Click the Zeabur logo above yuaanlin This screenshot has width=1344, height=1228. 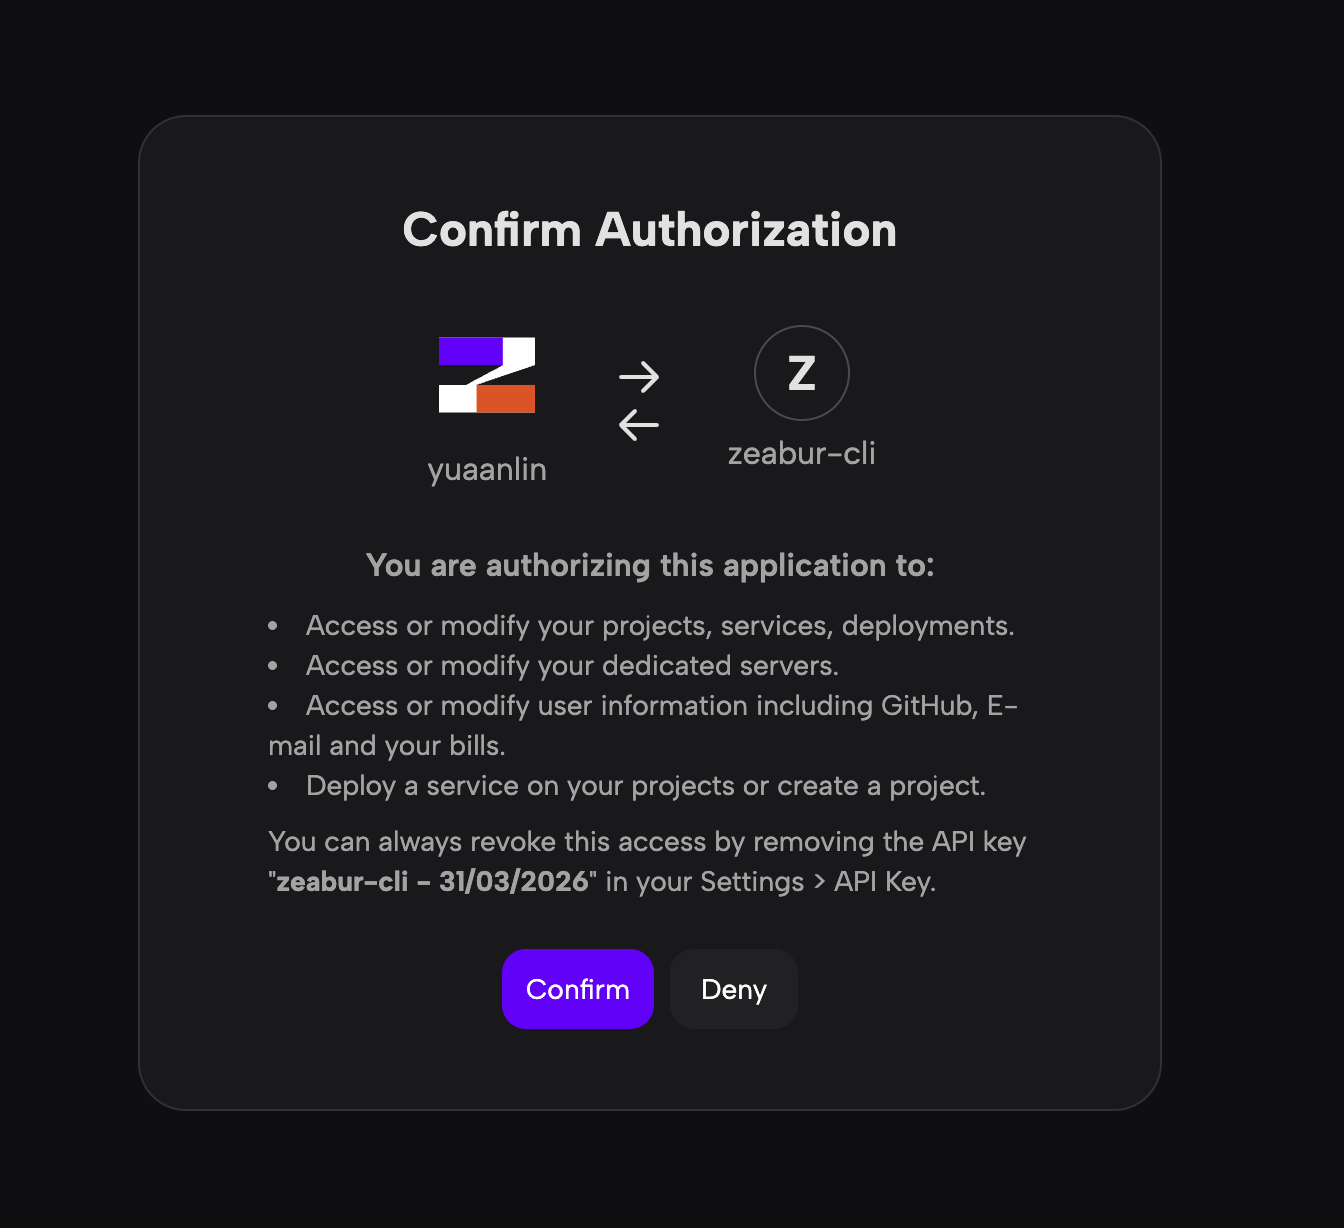tap(487, 375)
